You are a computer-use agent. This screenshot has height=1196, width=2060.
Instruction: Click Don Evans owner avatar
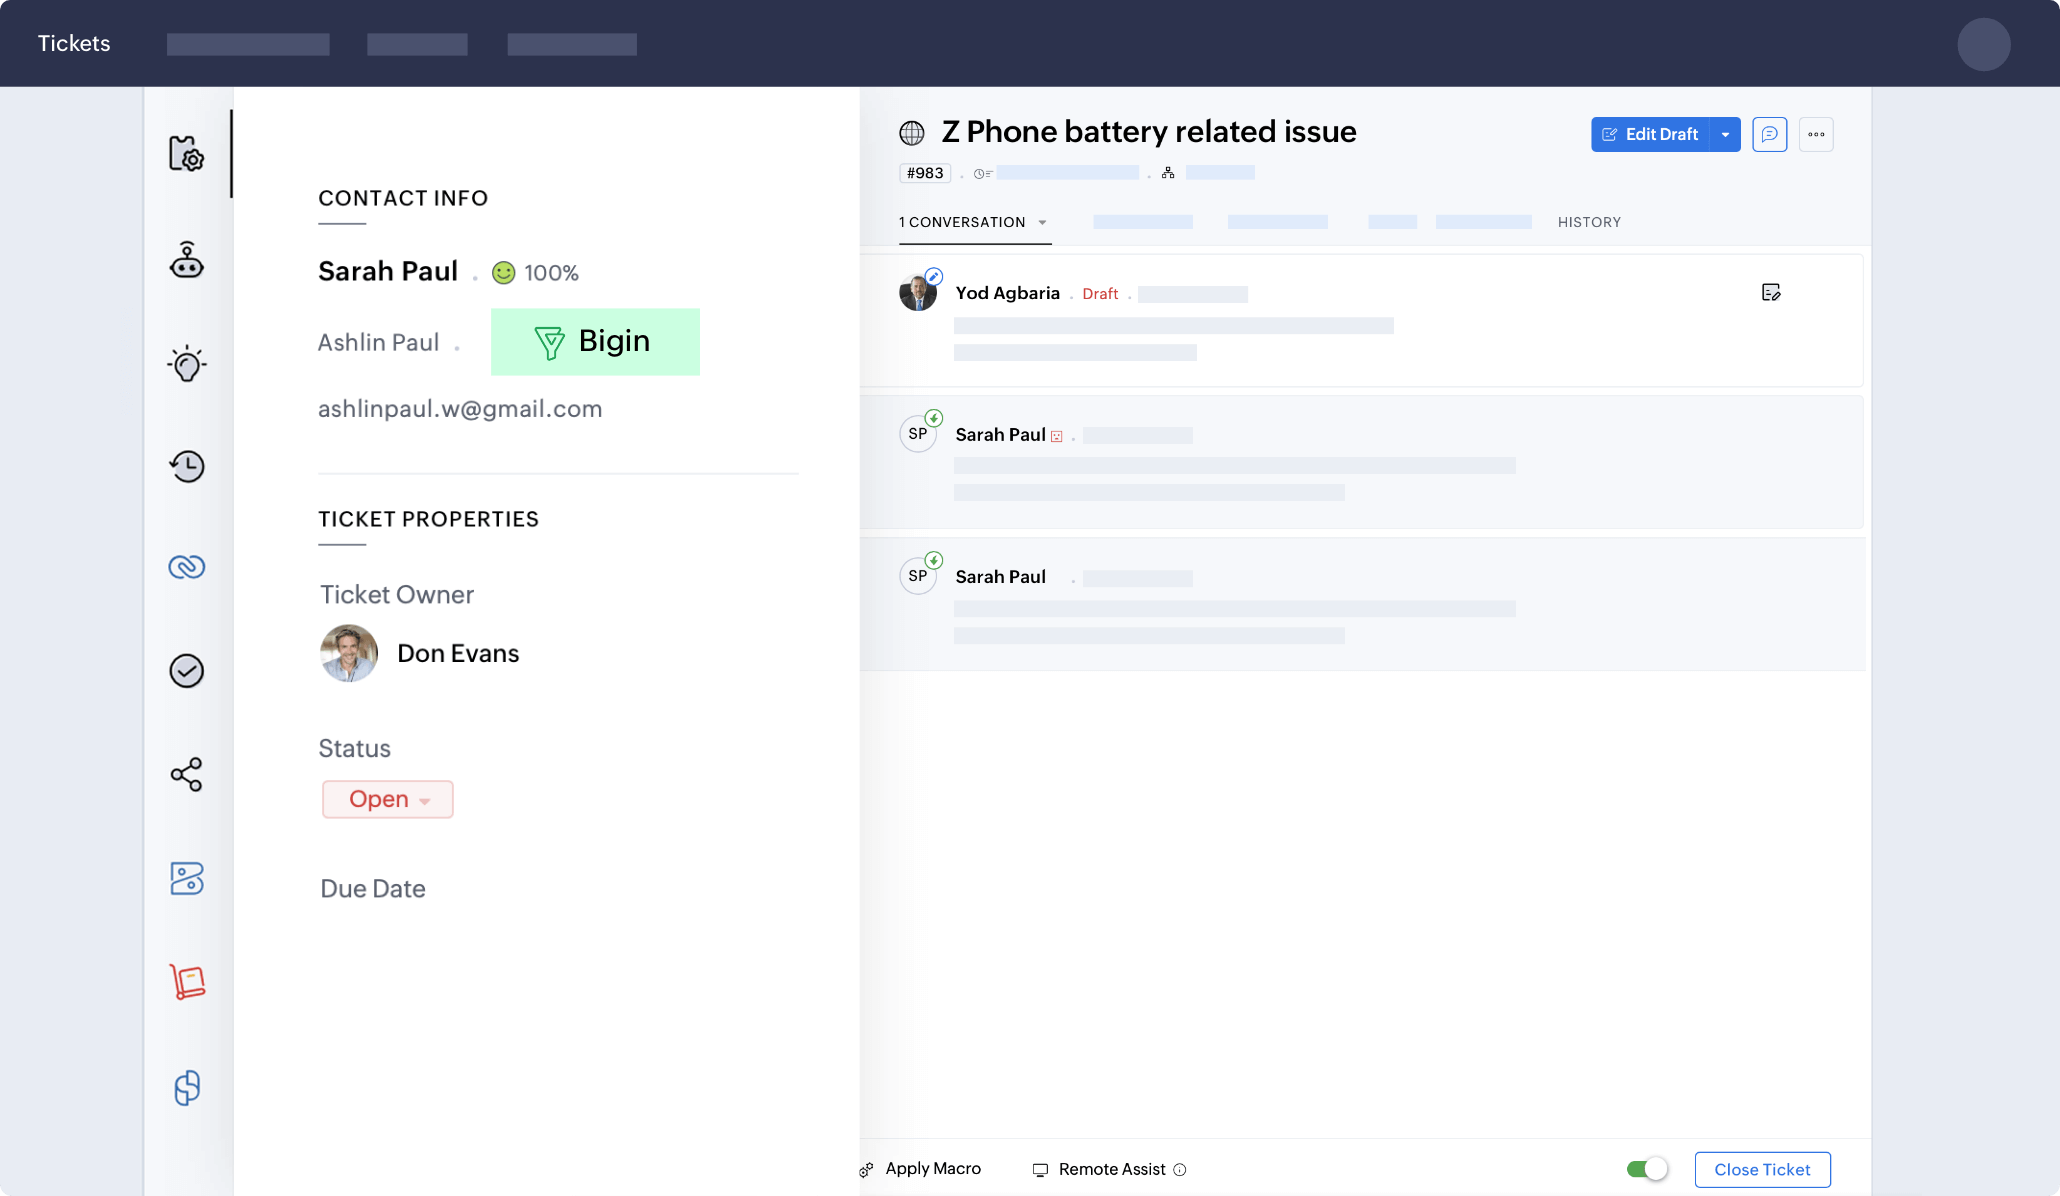tap(348, 653)
